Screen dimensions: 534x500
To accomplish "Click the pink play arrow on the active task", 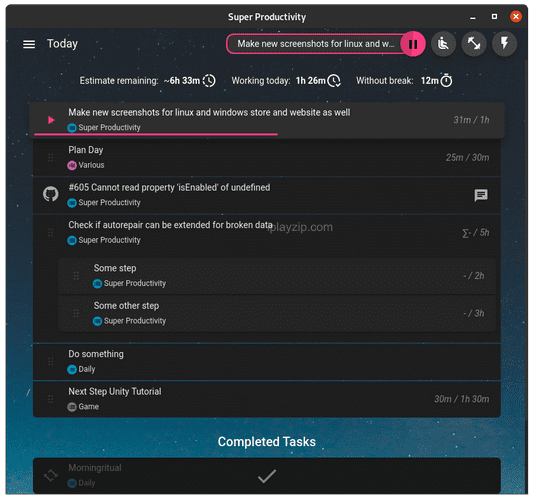I will (51, 120).
